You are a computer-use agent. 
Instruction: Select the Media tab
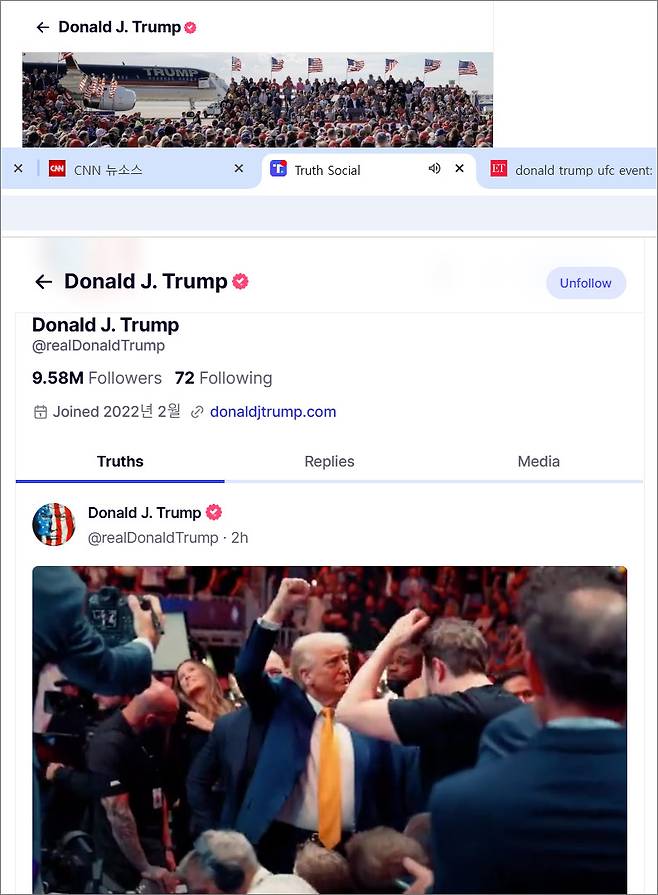coord(538,461)
